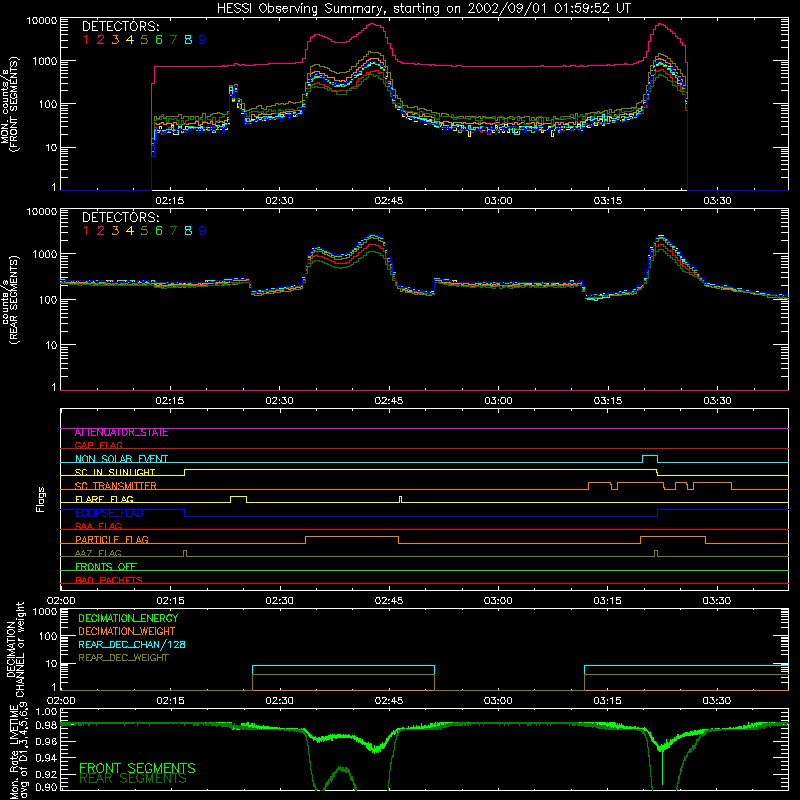Select detector 2 legend number in front segments panel
800x800 pixels.
point(101,40)
